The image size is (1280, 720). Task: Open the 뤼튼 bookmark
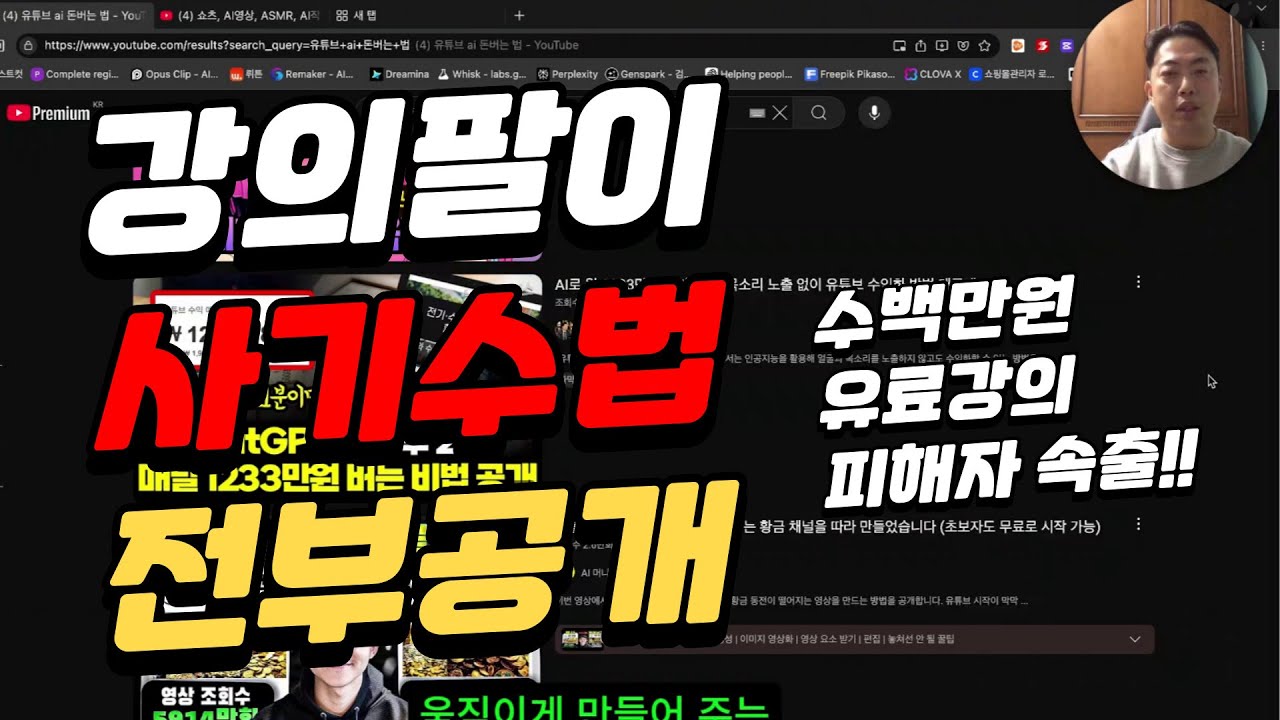pos(247,74)
